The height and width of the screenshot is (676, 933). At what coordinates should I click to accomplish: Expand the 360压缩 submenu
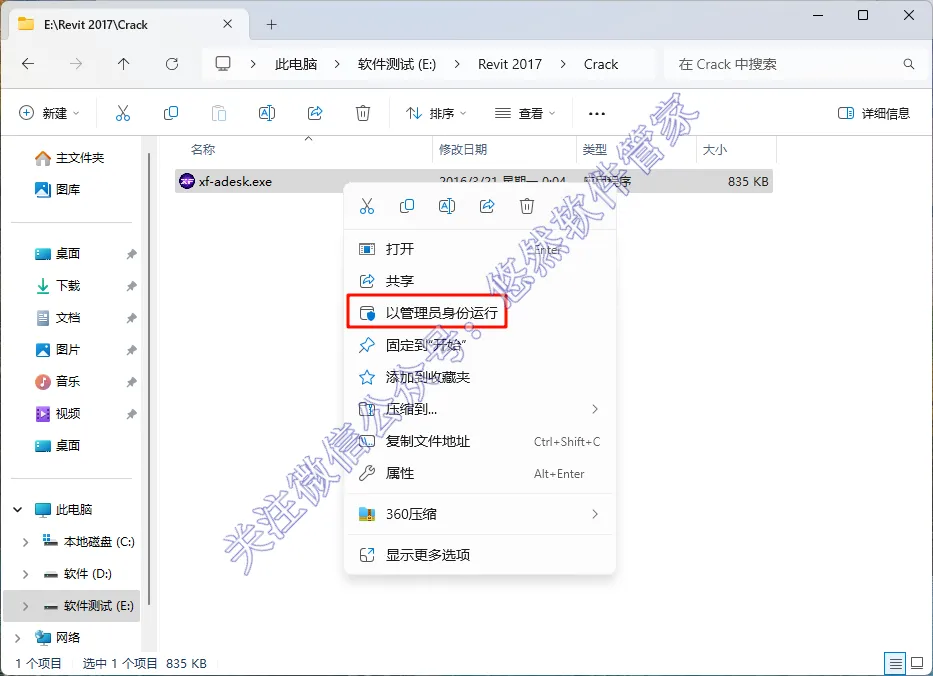(x=594, y=514)
